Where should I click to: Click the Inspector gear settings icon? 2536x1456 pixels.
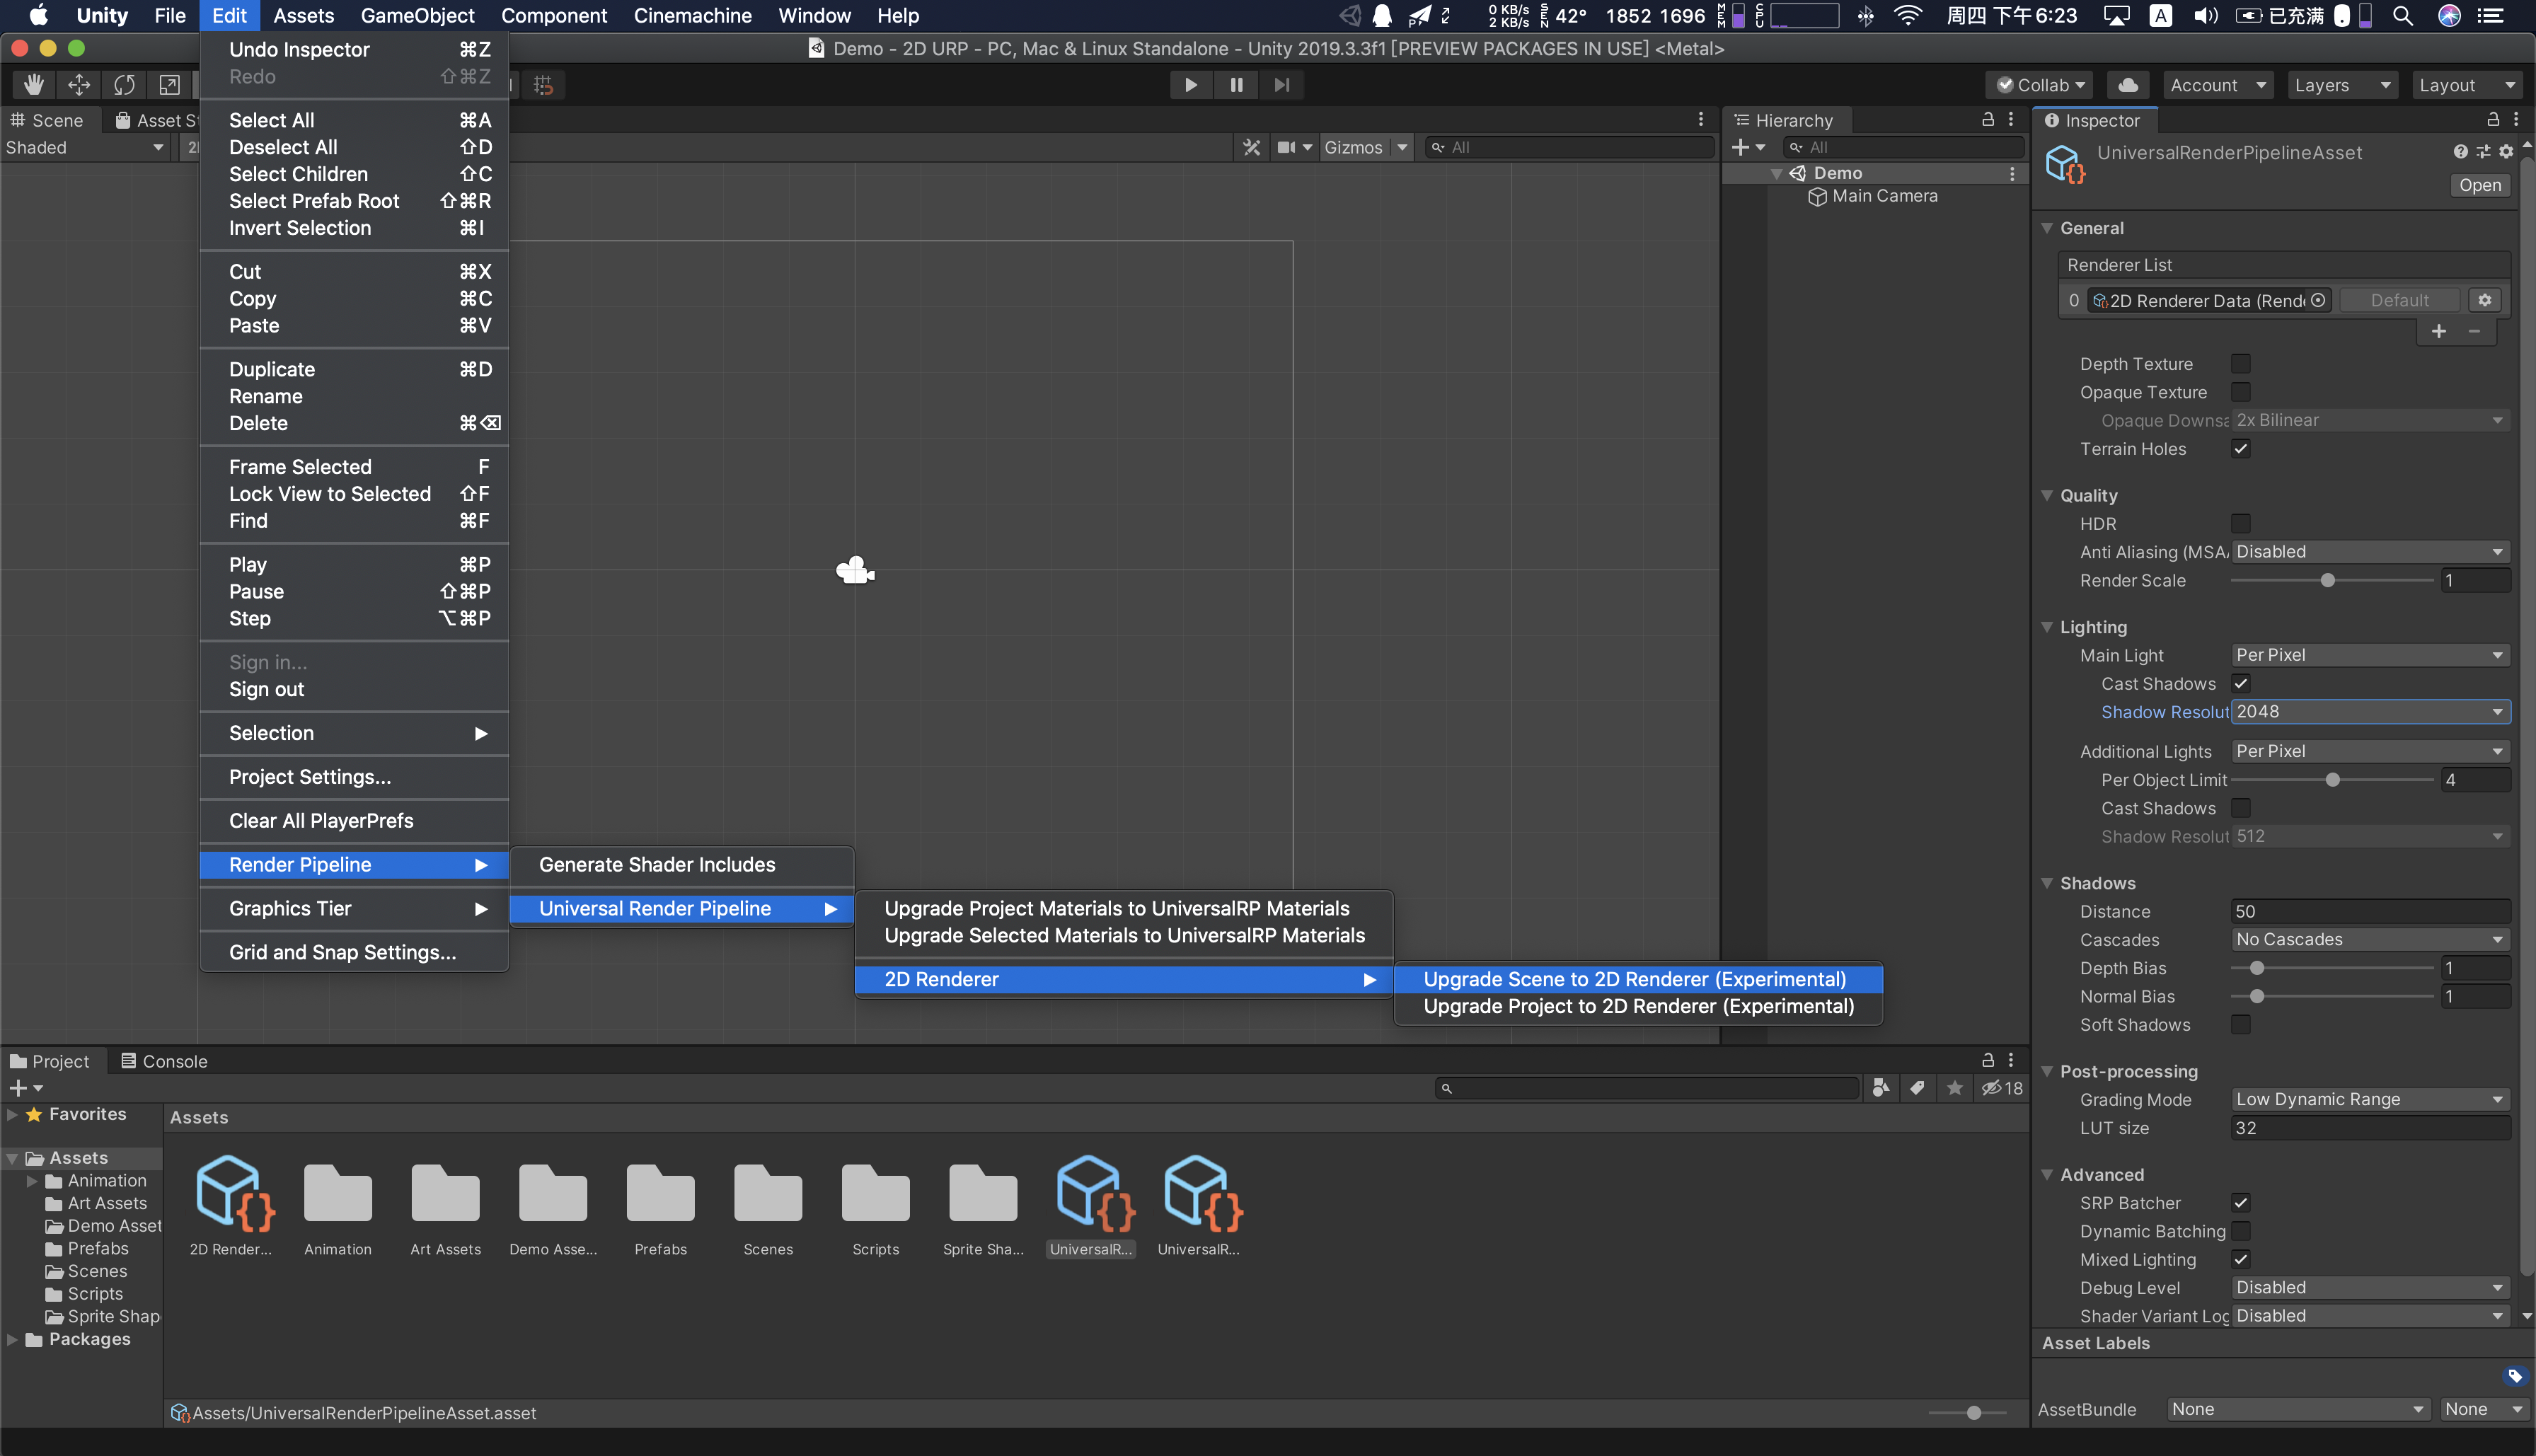(2505, 152)
